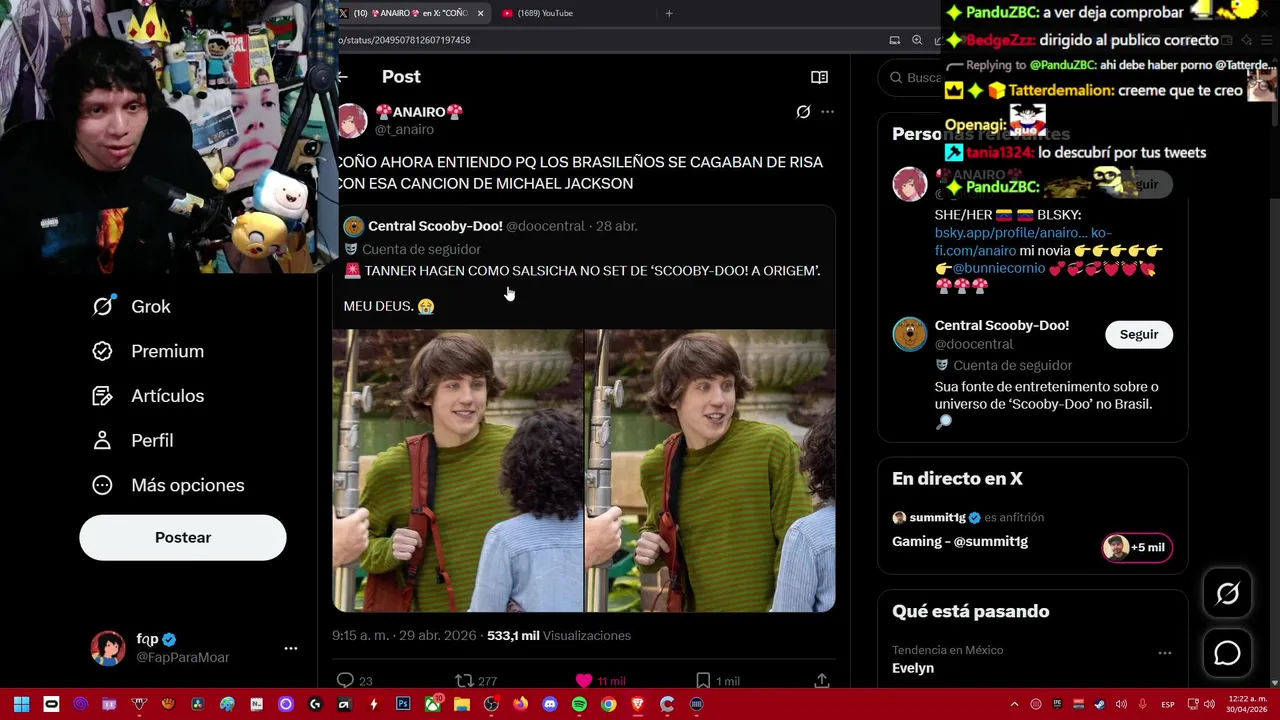Viewport: 1280px width, 720px height.
Task: Open OBS Studio from the taskbar
Action: [491, 704]
